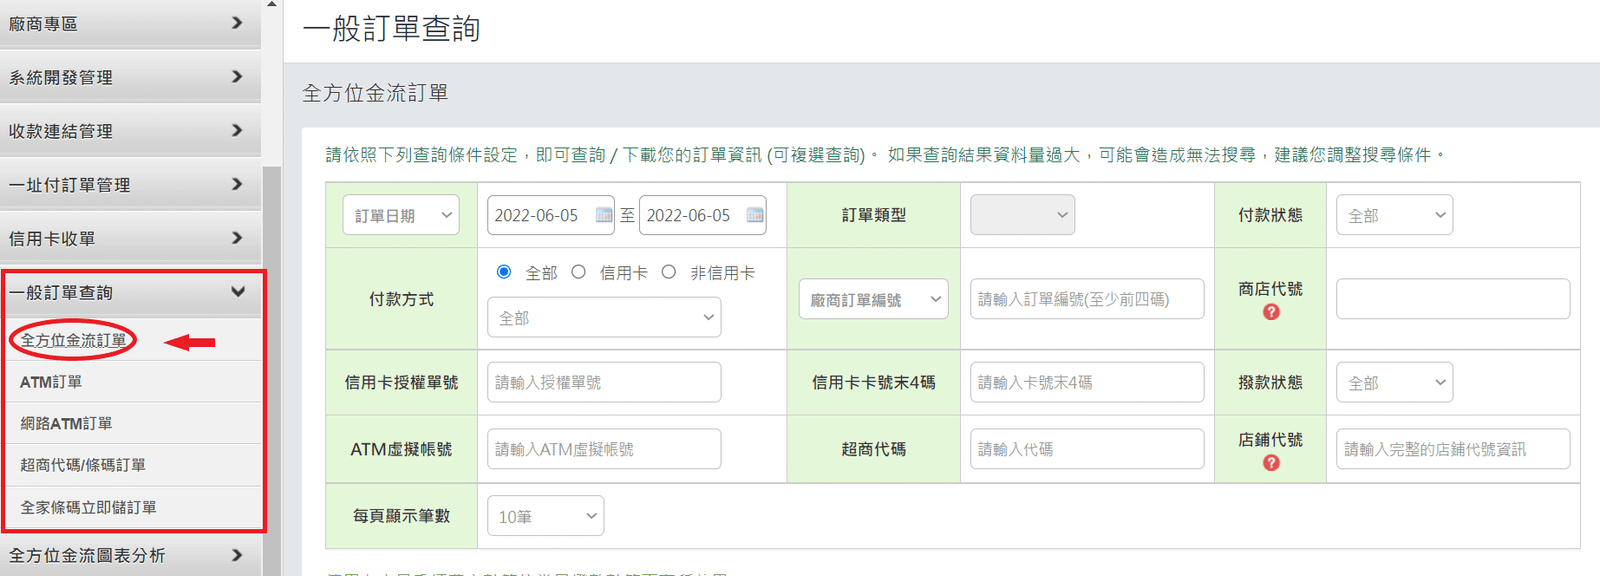
Task: Collapse the 一般訂單查詢 sidebar menu
Action: [130, 292]
